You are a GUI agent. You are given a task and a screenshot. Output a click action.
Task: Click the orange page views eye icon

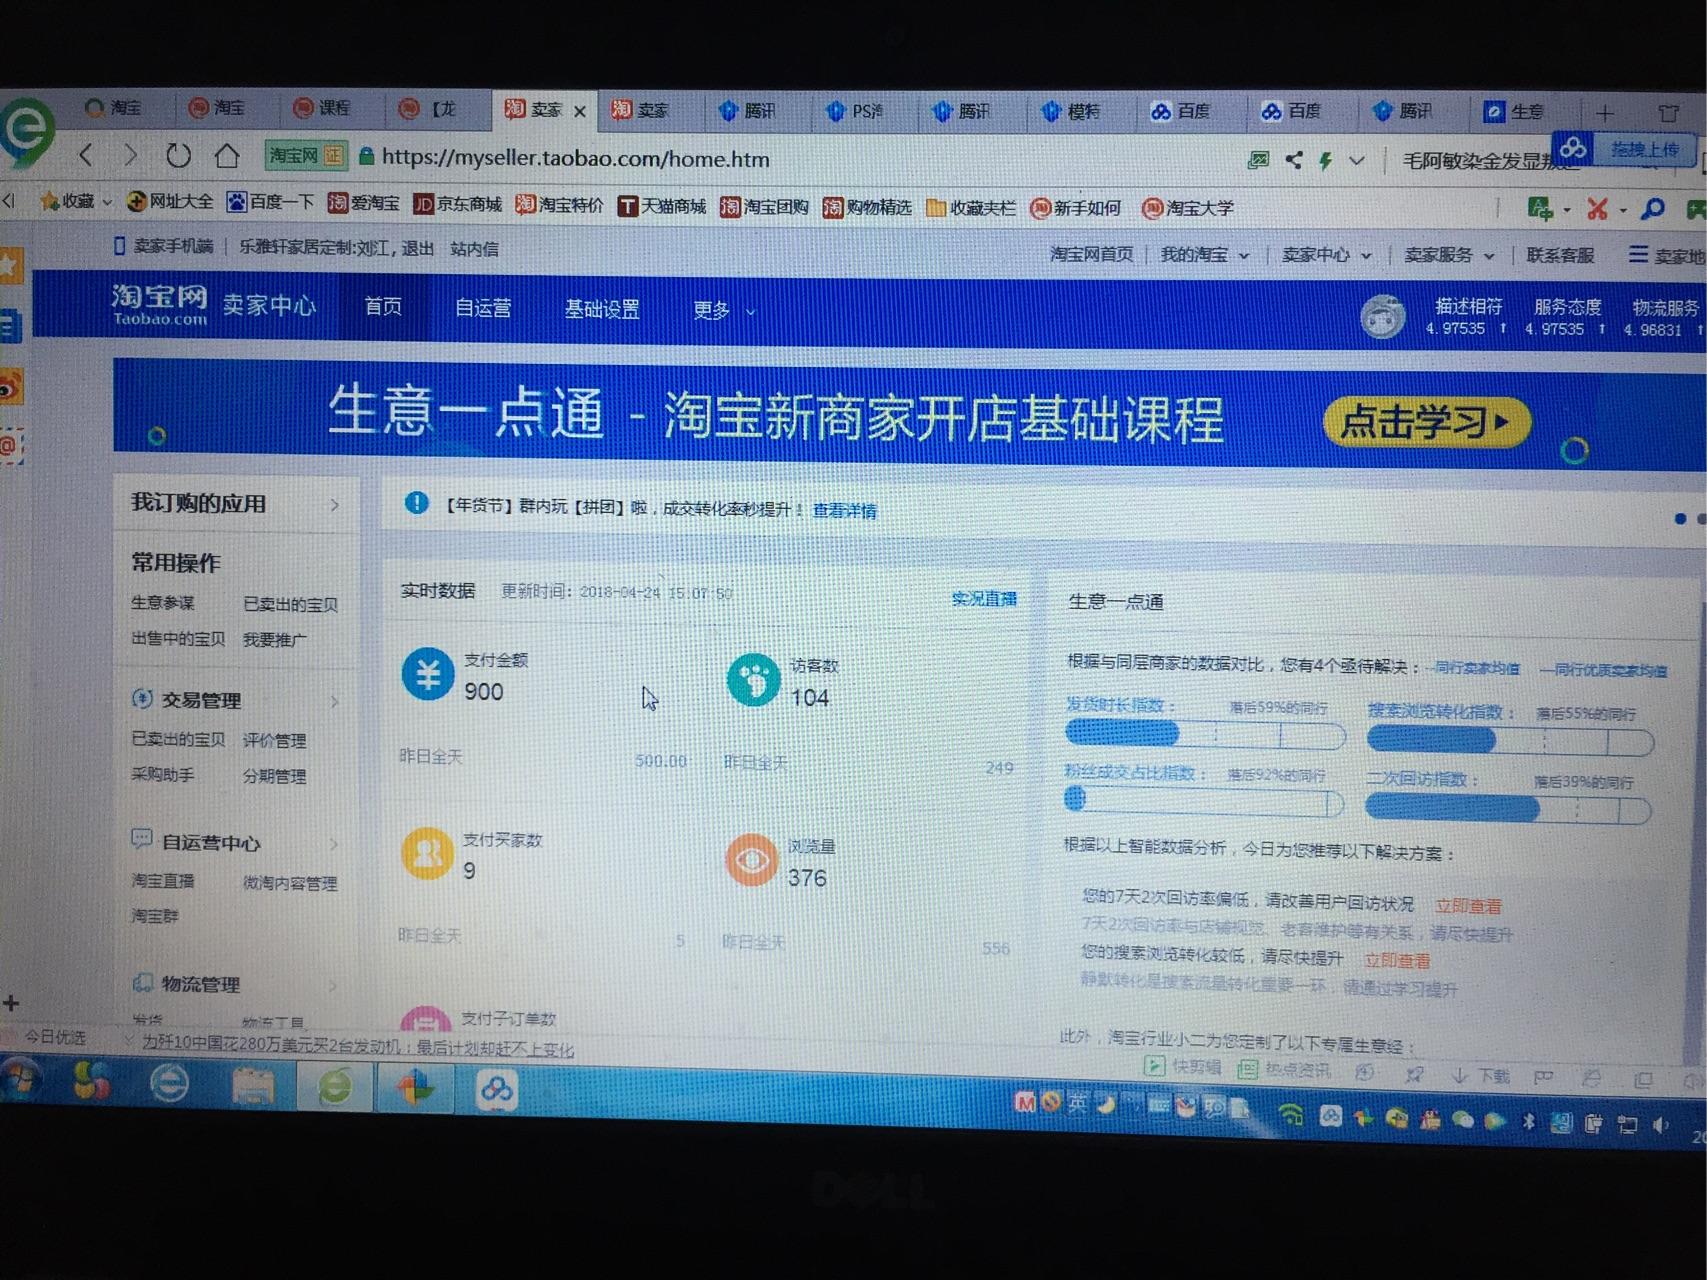751,860
